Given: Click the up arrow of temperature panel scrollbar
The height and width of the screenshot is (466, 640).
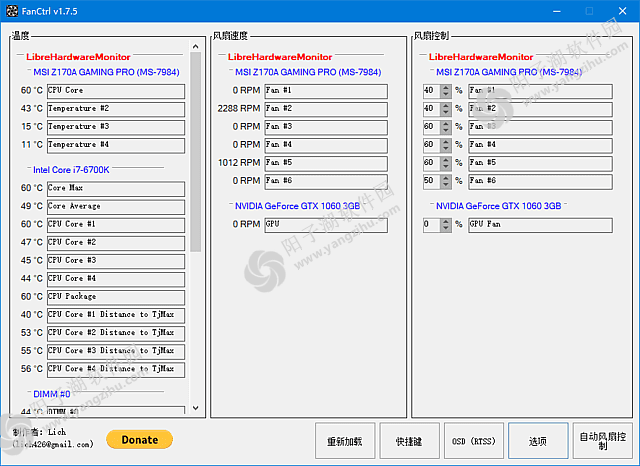Looking at the screenshot, I should click(x=196, y=46).
